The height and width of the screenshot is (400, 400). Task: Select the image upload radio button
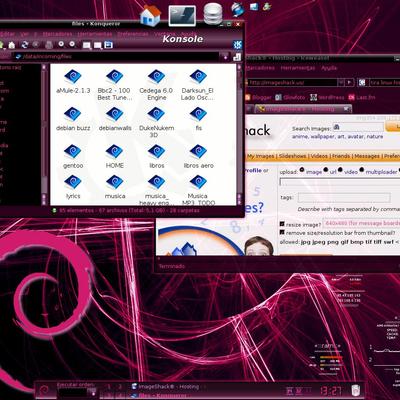pos(302,170)
